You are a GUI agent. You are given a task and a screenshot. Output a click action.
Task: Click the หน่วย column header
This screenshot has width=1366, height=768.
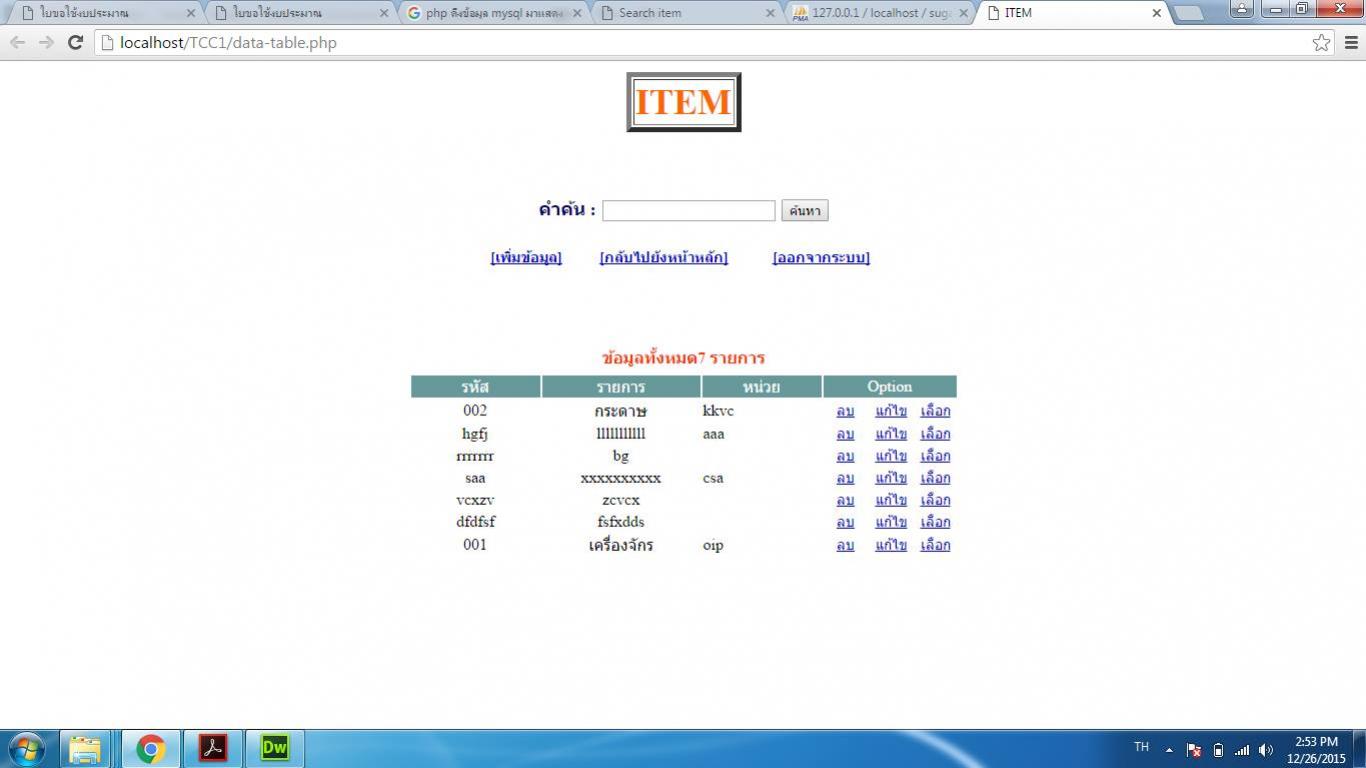coord(761,387)
